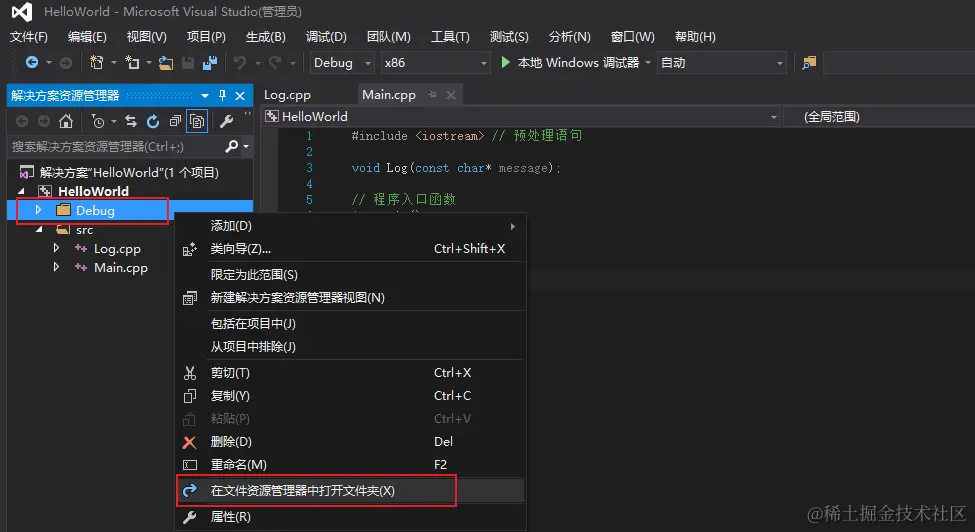Choose 从项目中排除(J) menu entry

(351, 347)
